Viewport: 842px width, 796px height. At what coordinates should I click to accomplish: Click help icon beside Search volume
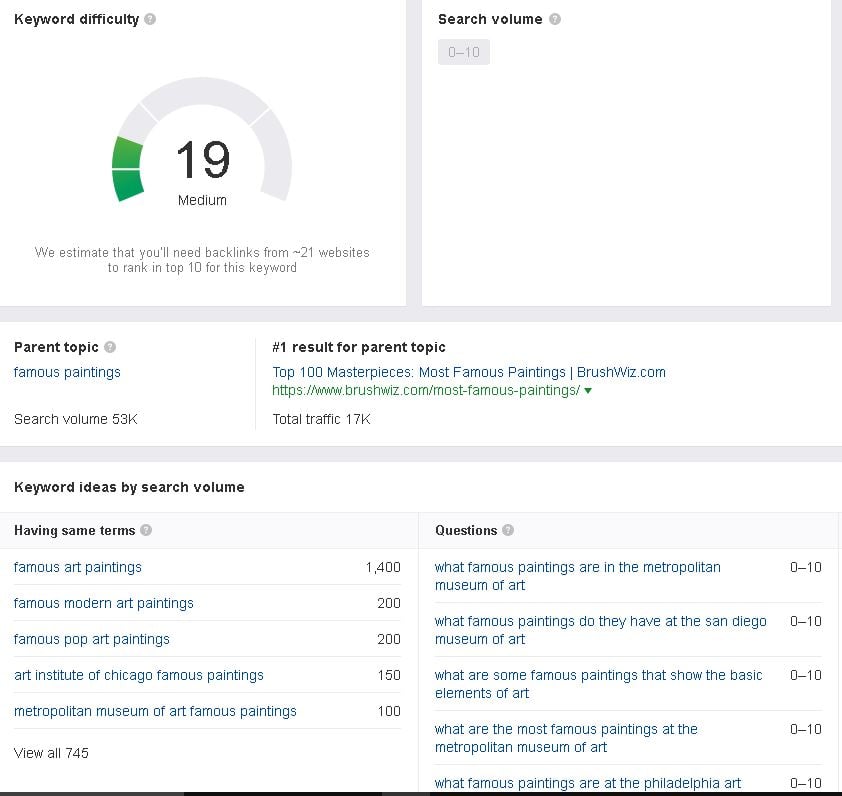tap(555, 19)
